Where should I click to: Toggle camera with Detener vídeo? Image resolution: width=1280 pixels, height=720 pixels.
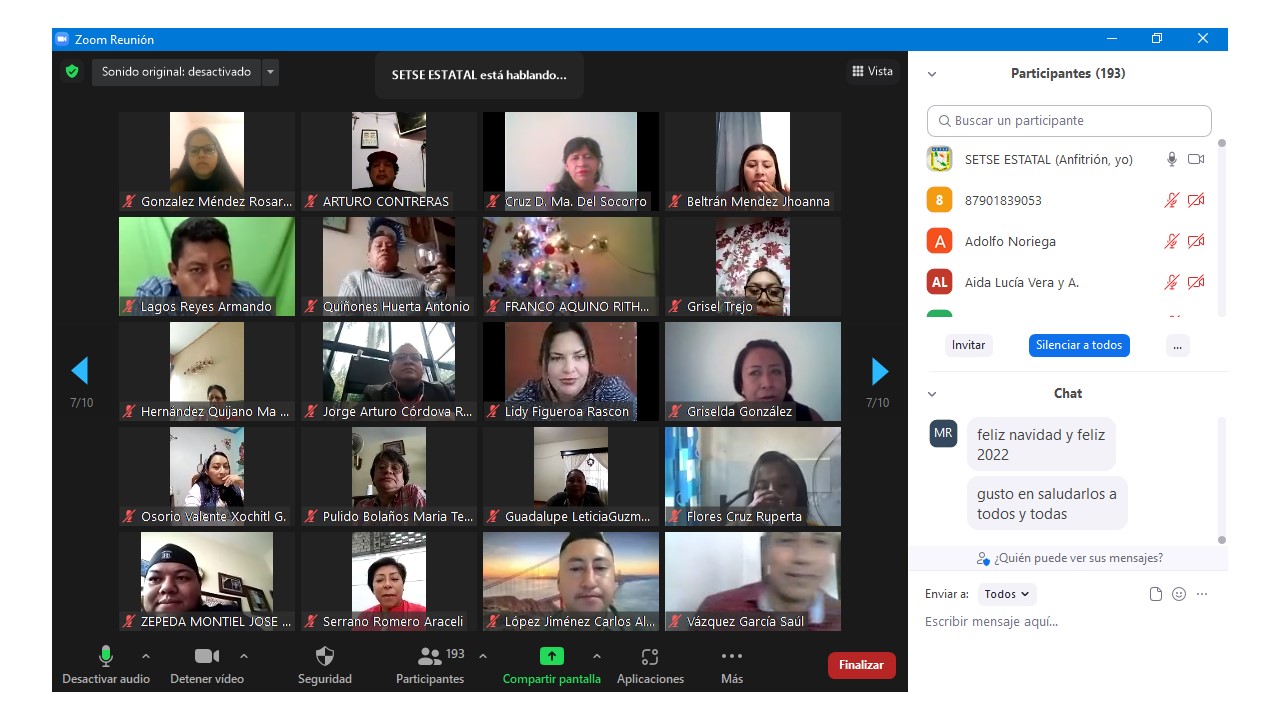pos(207,657)
